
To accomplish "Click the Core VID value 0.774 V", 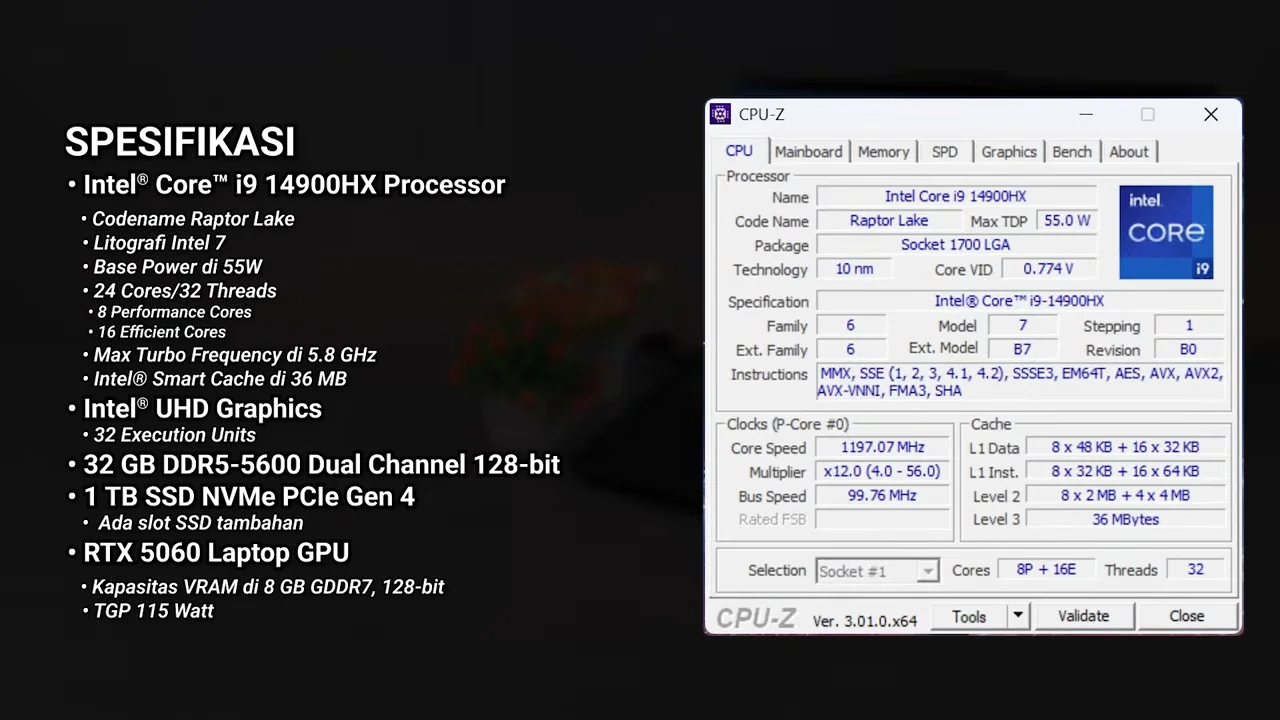I will [1047, 269].
